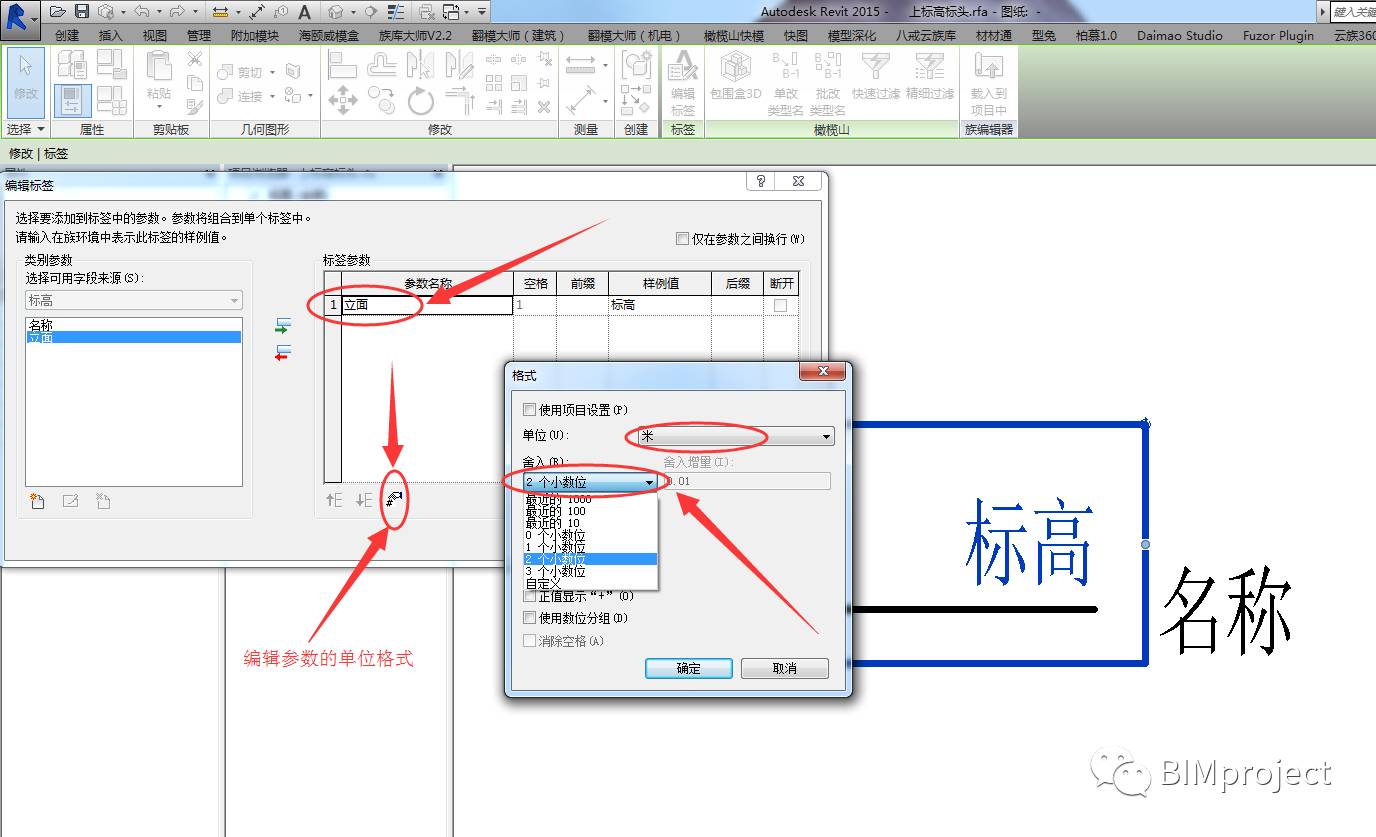Choose 3 个小数位 from the rounding list

(x=590, y=571)
